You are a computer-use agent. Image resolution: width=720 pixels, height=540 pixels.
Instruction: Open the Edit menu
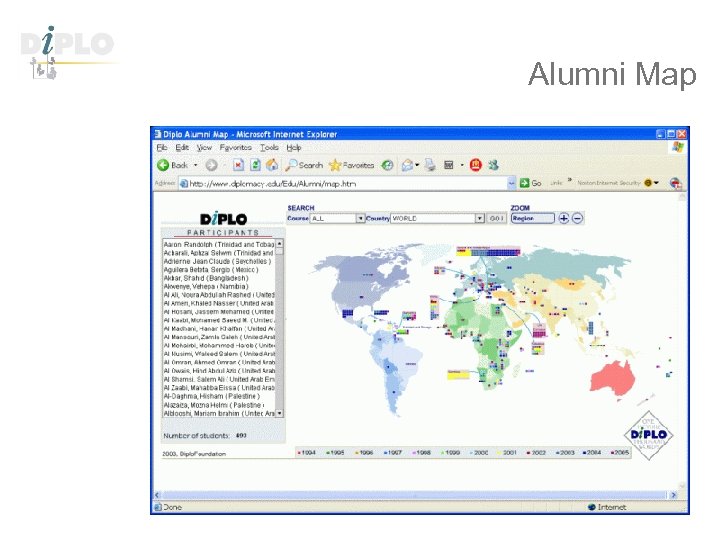(182, 147)
